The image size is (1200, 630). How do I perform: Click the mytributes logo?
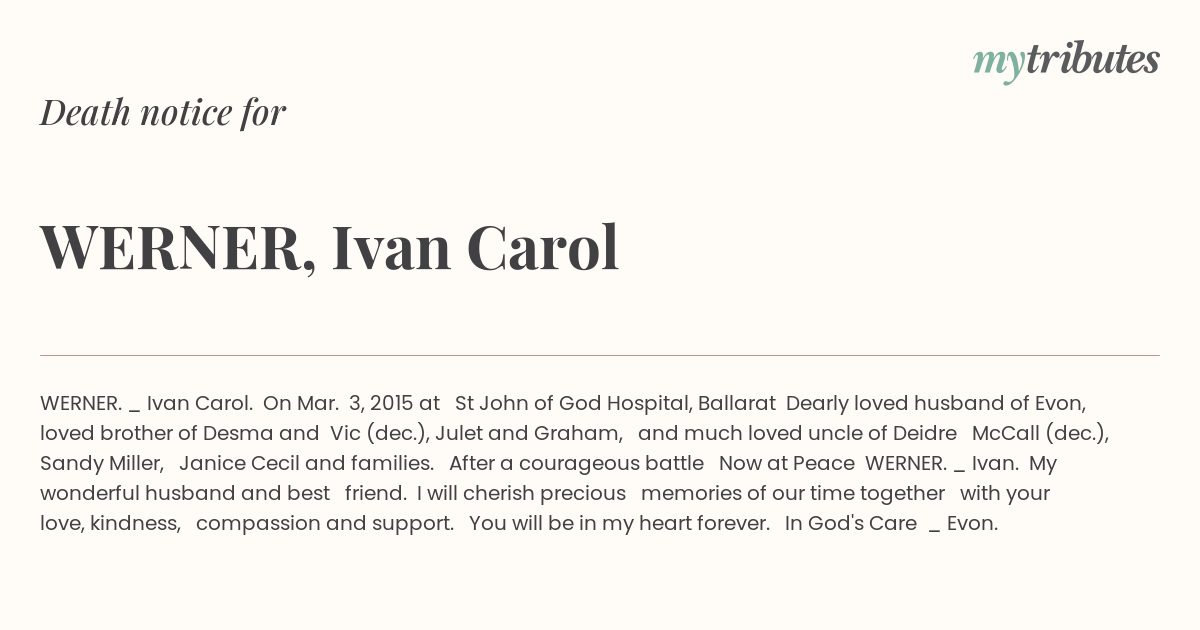pyautogui.click(x=1066, y=61)
